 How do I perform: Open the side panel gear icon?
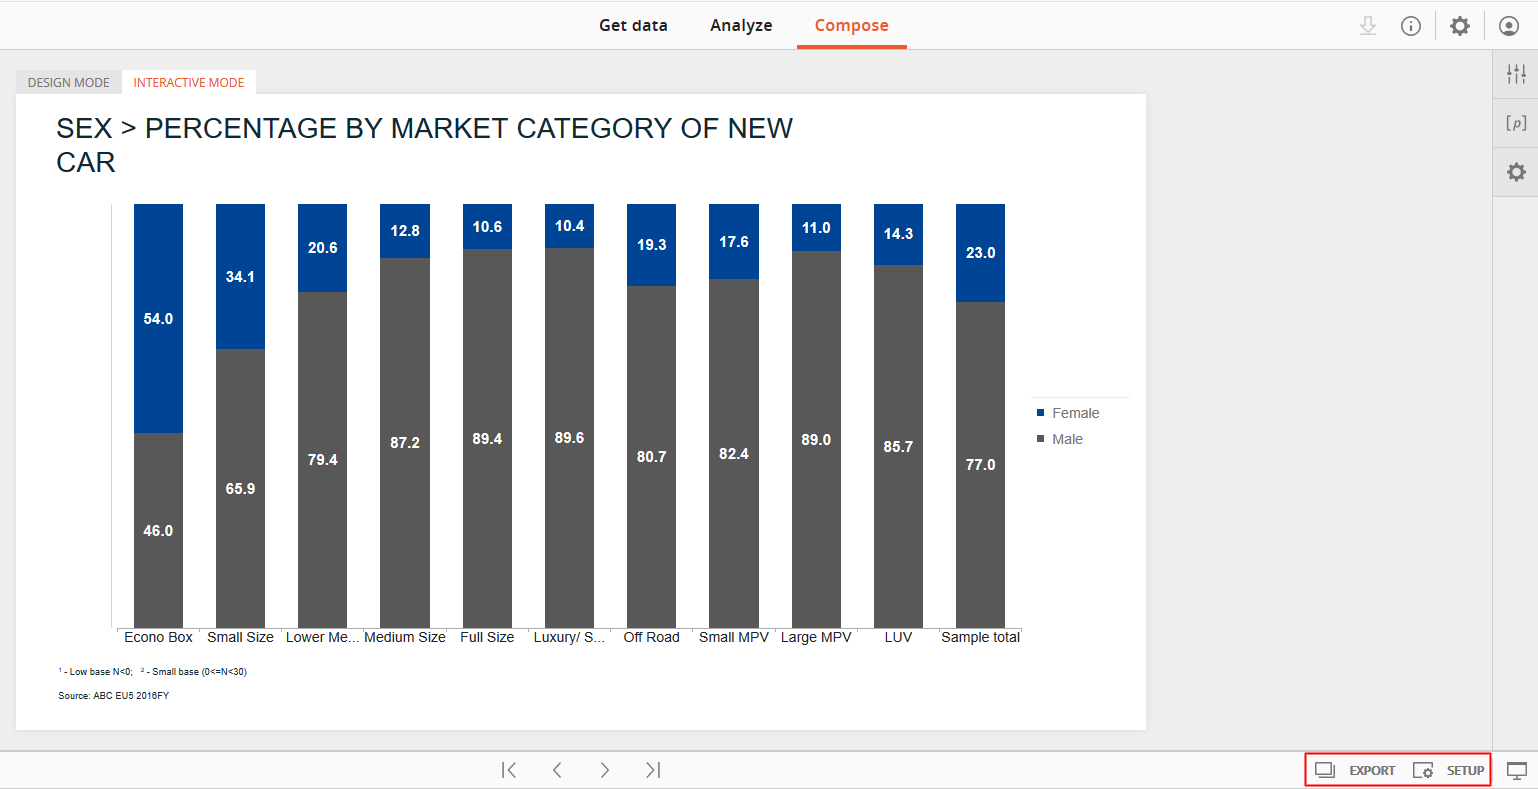click(x=1516, y=172)
